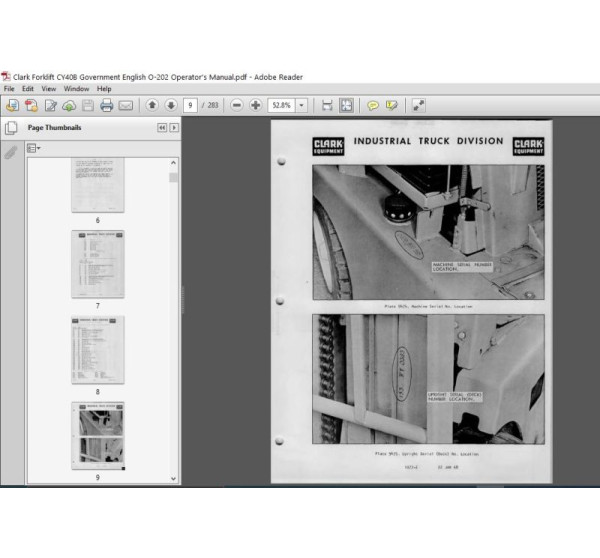The image size is (600, 558).
Task: Click the page number input field
Action: coord(189,105)
